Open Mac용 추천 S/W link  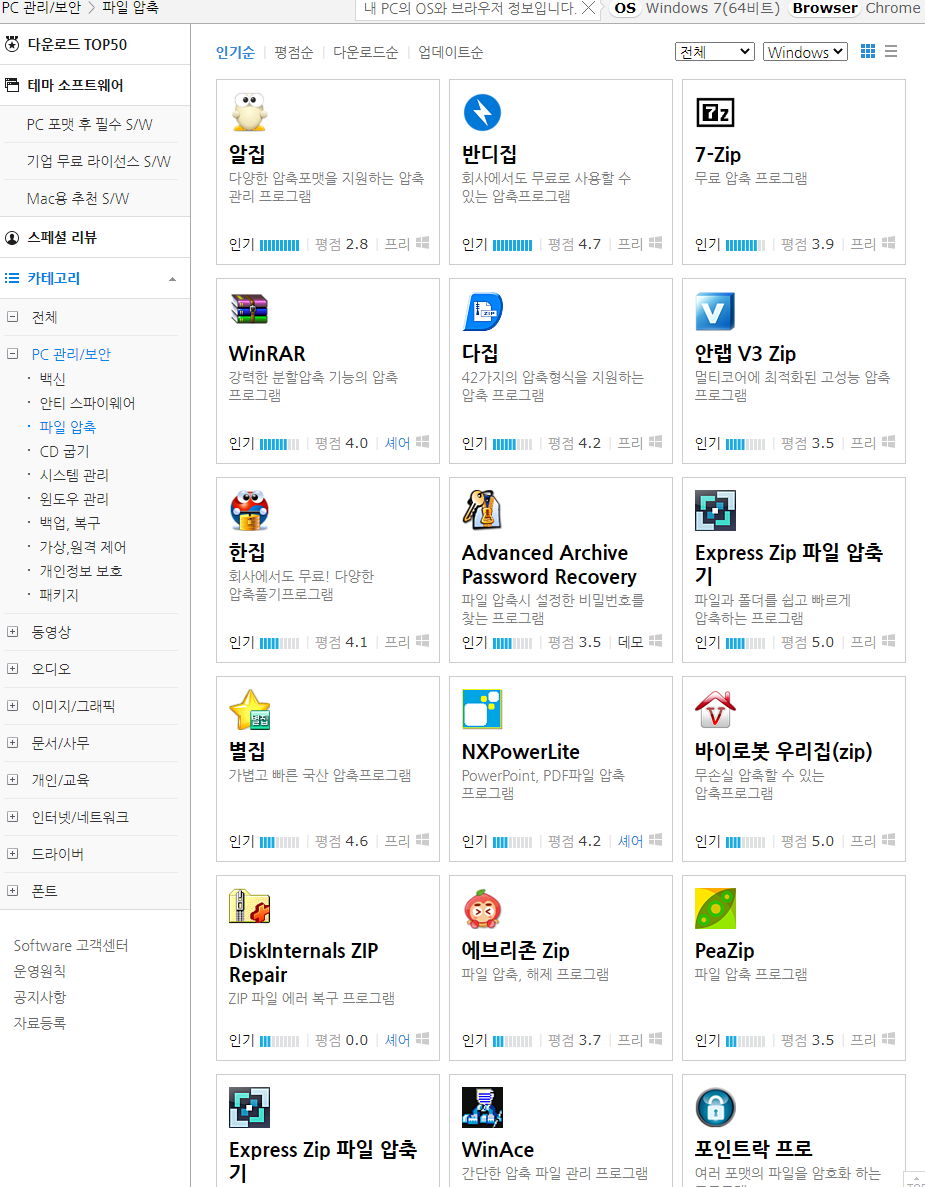pos(78,198)
